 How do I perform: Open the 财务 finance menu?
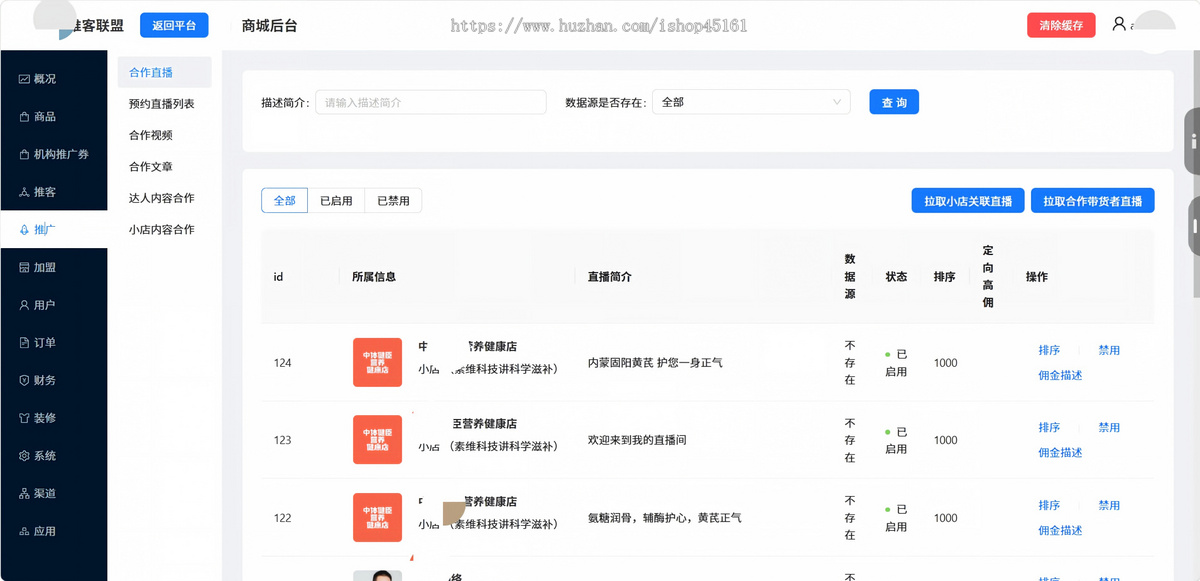pyautogui.click(x=53, y=380)
